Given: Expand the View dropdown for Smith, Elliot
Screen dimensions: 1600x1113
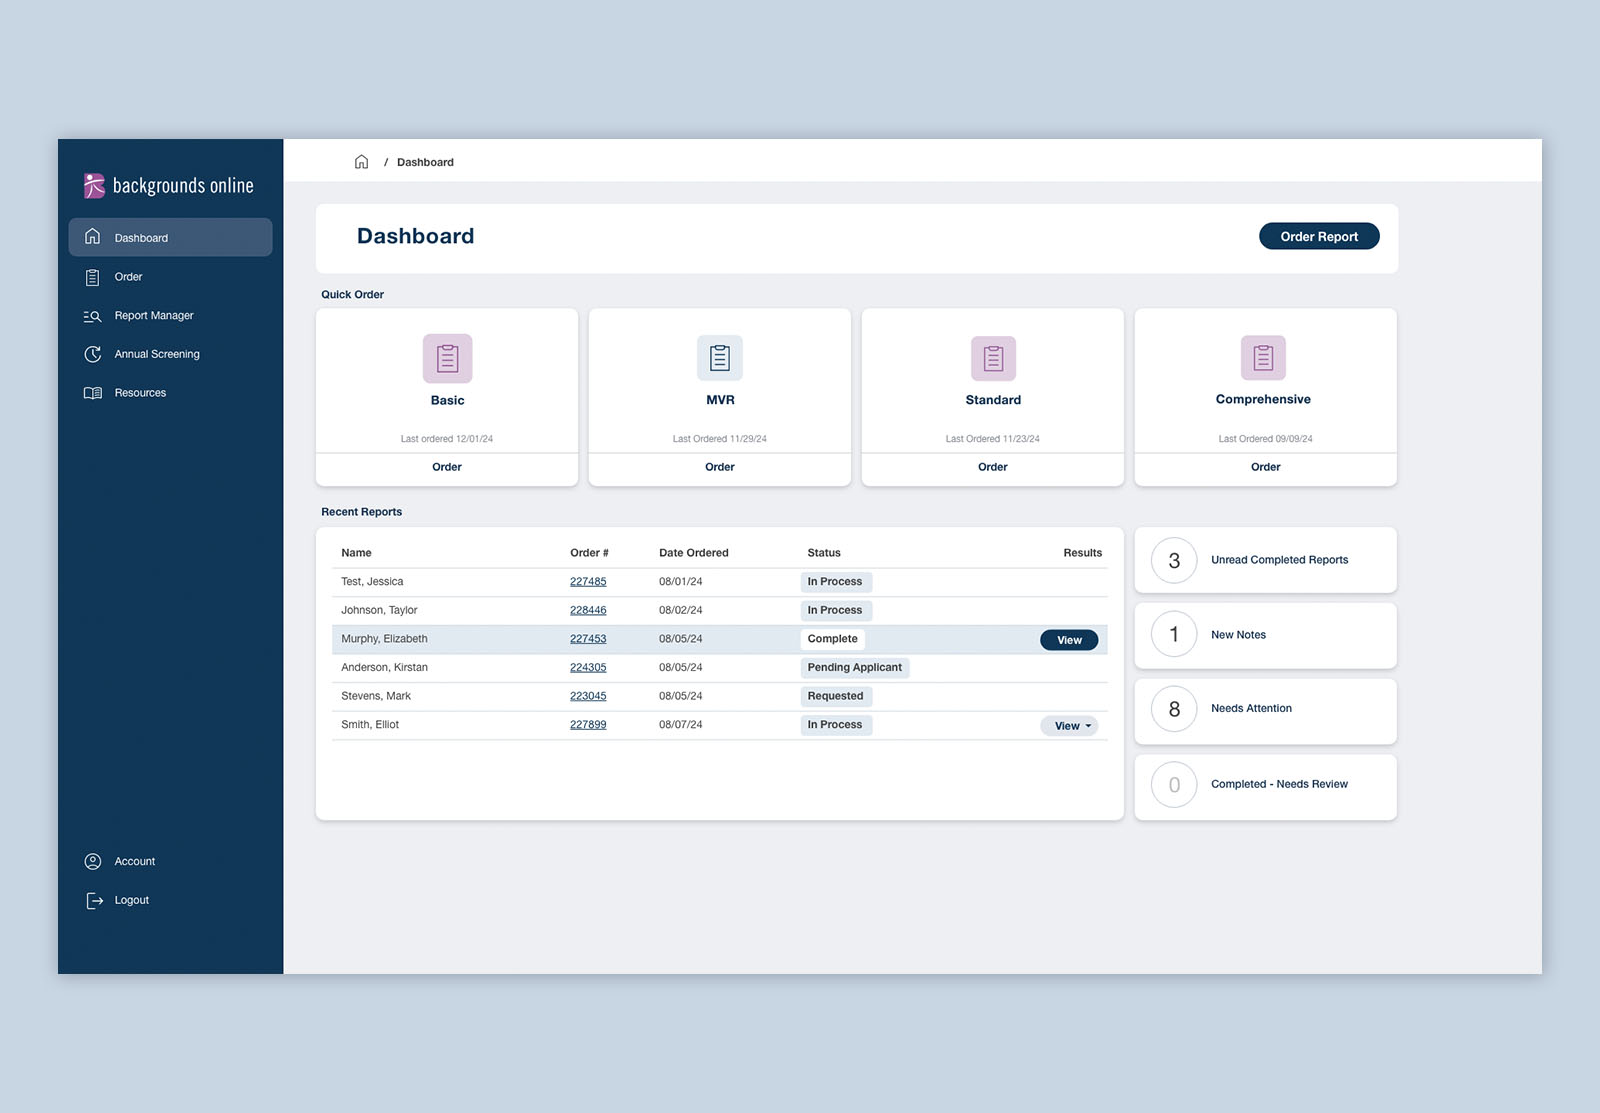Looking at the screenshot, I should pos(1069,726).
